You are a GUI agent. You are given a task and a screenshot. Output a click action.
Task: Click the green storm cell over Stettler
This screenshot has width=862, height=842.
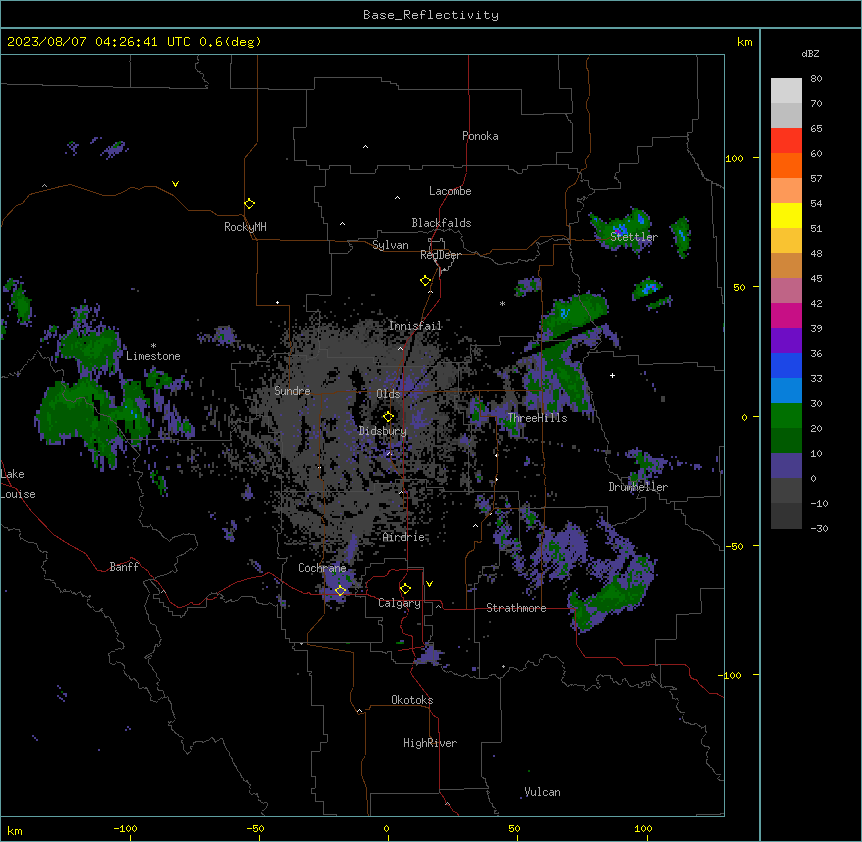click(x=621, y=230)
